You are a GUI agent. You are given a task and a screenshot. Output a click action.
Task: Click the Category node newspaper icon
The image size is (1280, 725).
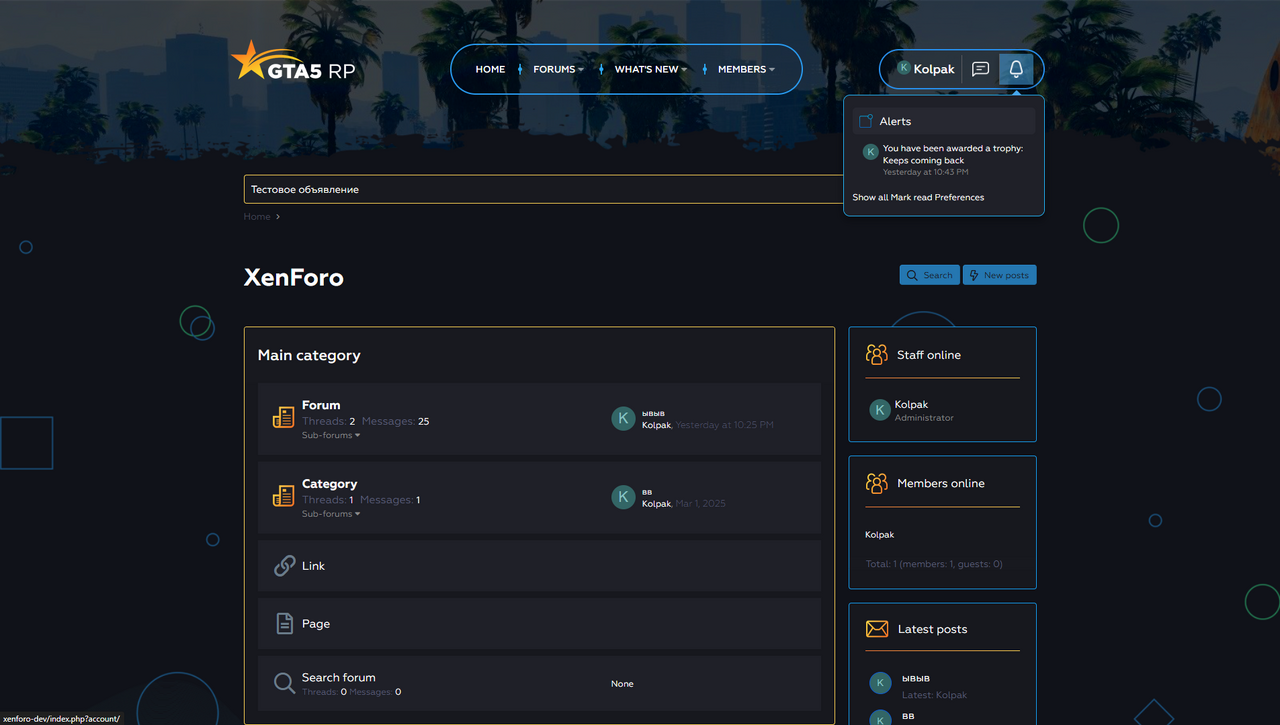coord(283,496)
